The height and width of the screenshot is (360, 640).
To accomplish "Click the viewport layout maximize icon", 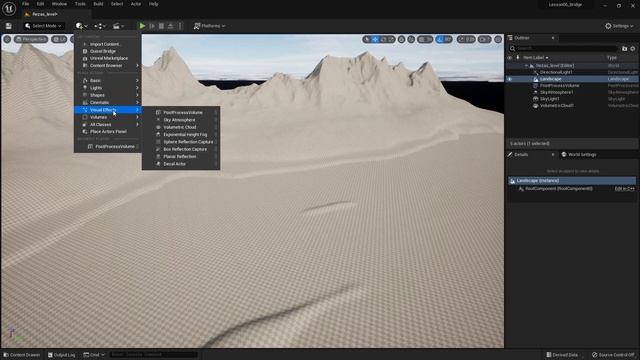I will coord(498,39).
